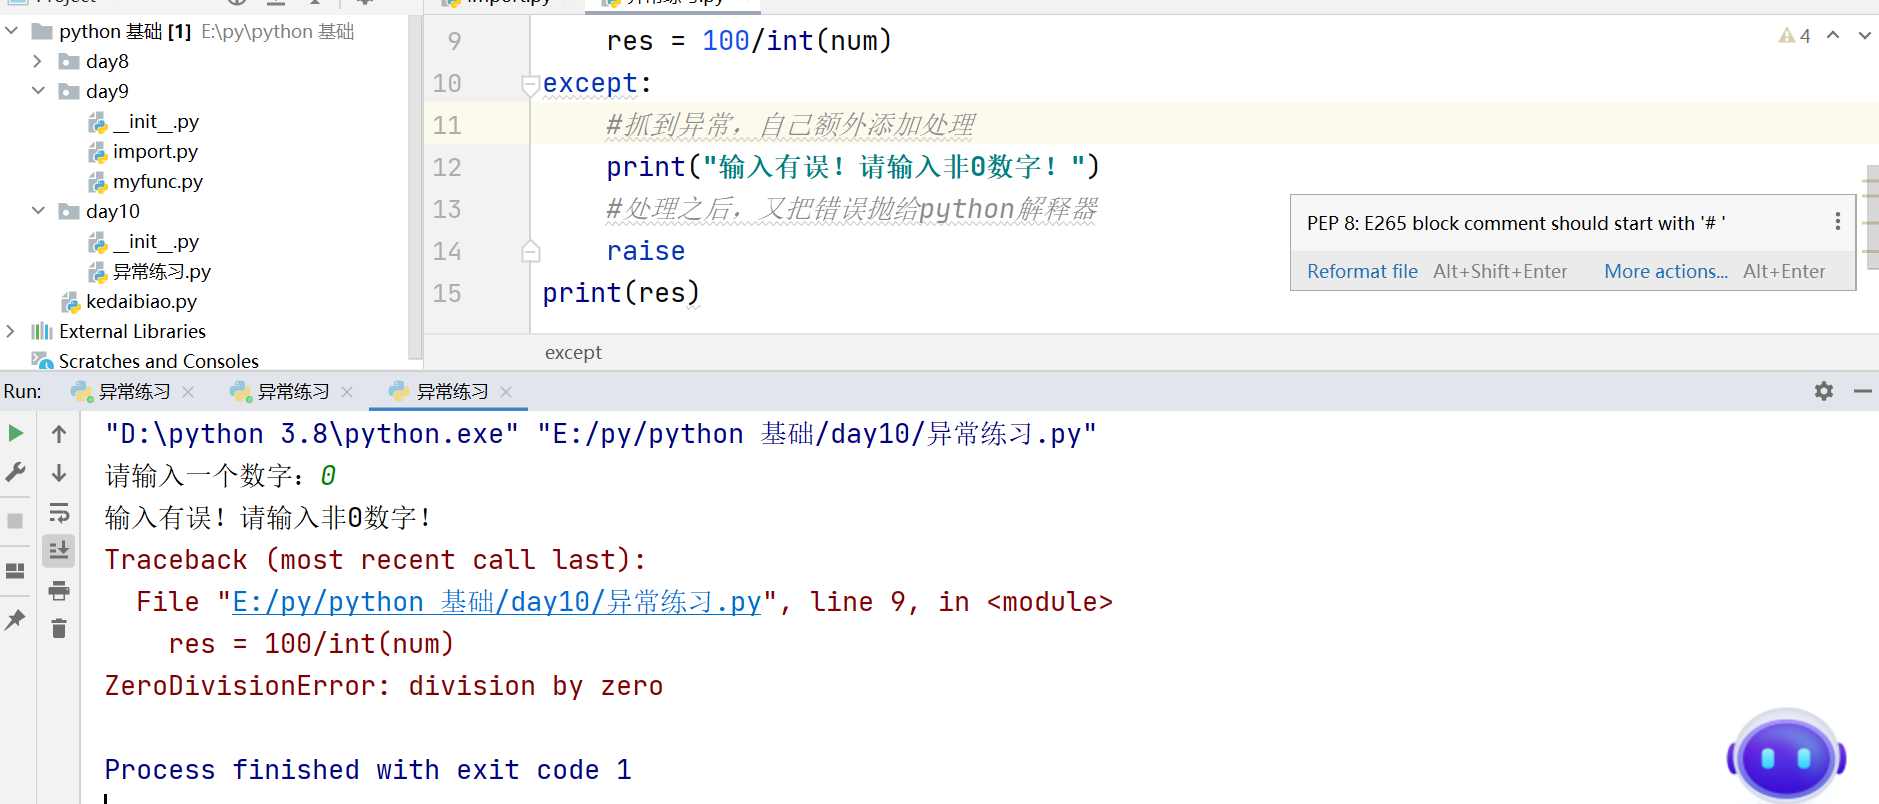Fold the except block at line 10
Viewport: 1879px width, 804px height.
(531, 85)
